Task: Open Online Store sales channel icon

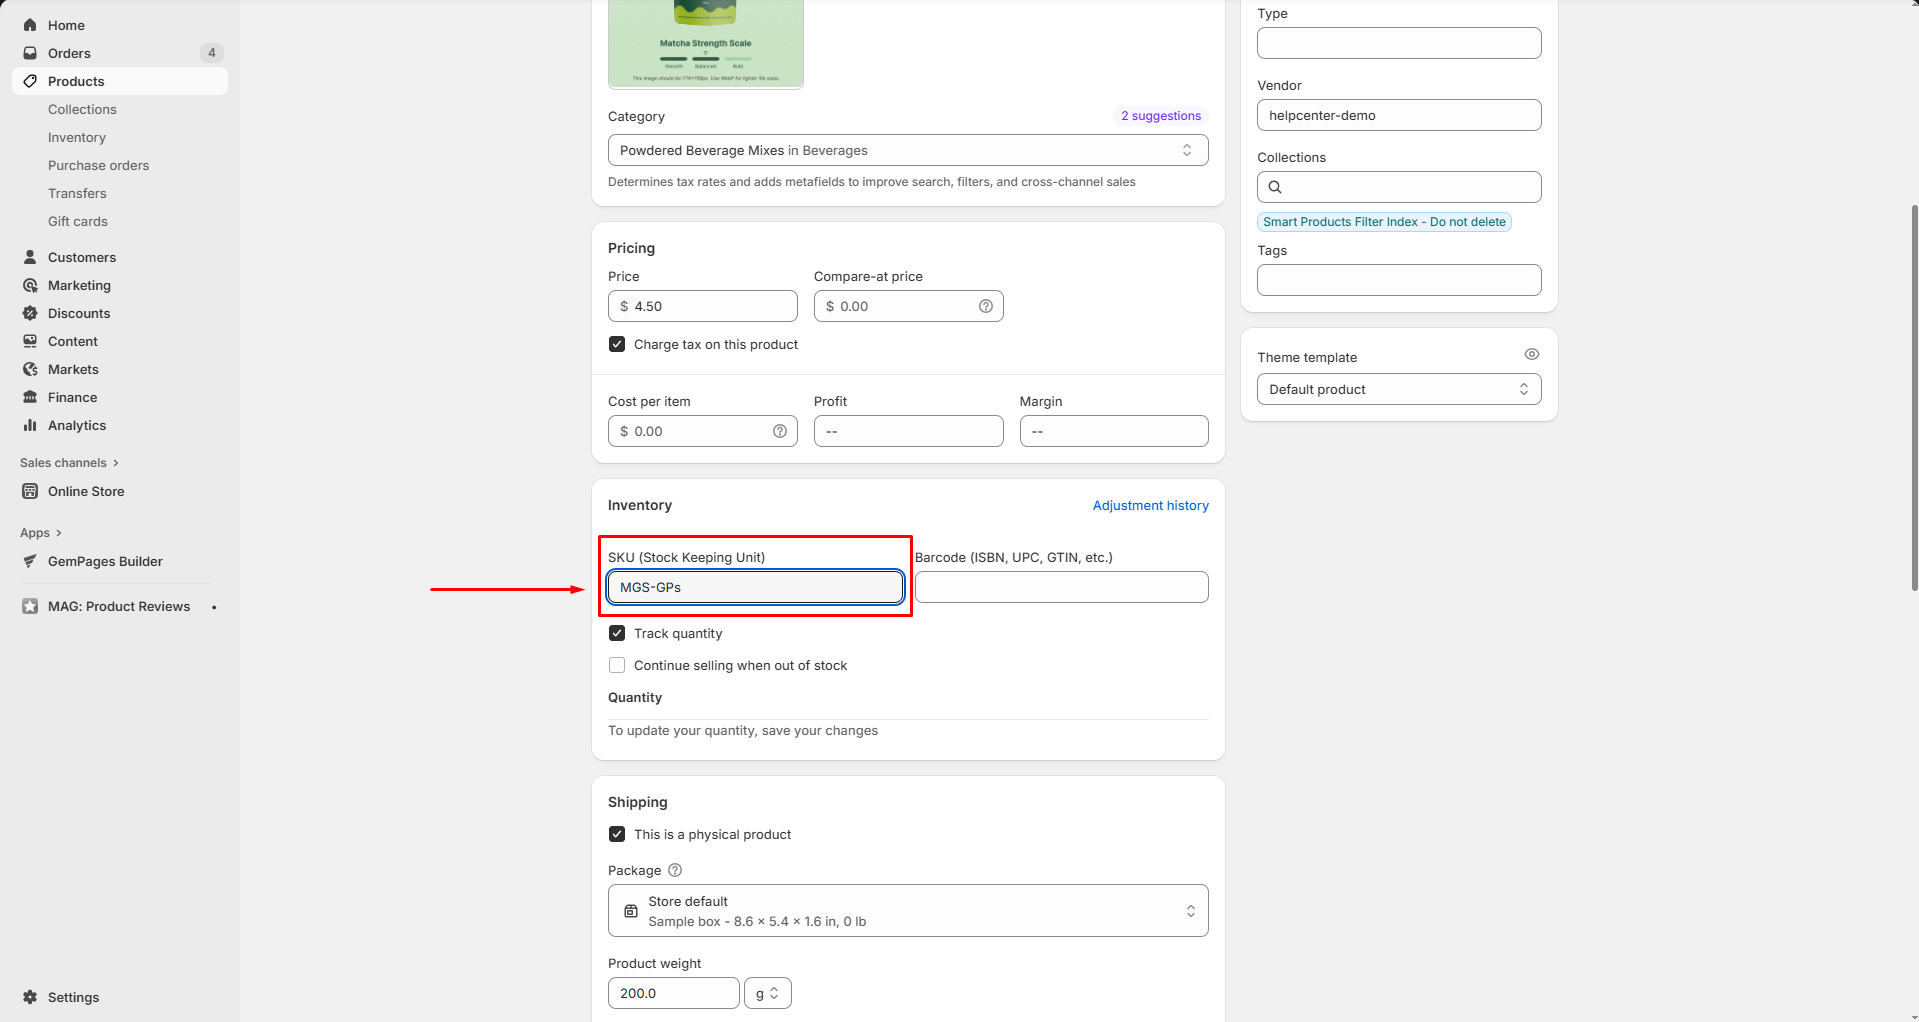Action: (x=30, y=491)
